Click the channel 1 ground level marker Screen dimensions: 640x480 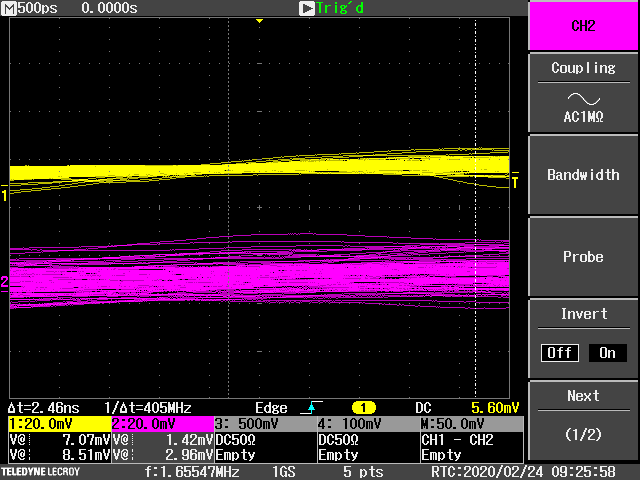4,195
